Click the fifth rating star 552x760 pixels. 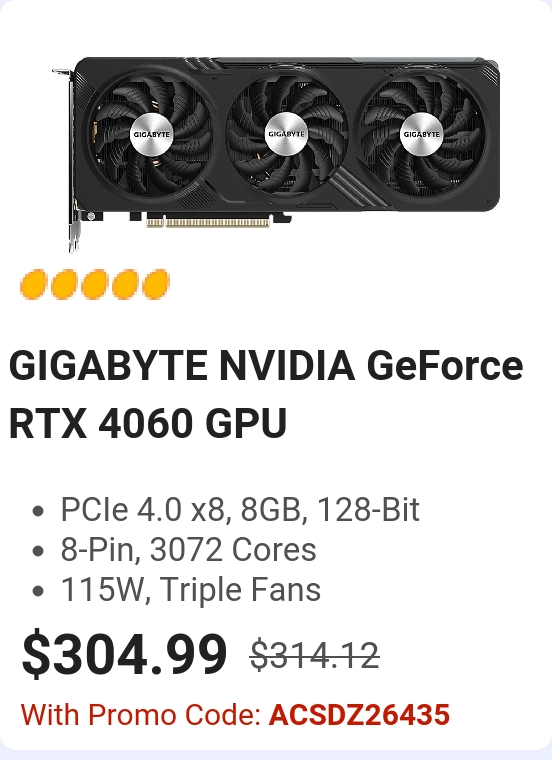click(x=156, y=284)
